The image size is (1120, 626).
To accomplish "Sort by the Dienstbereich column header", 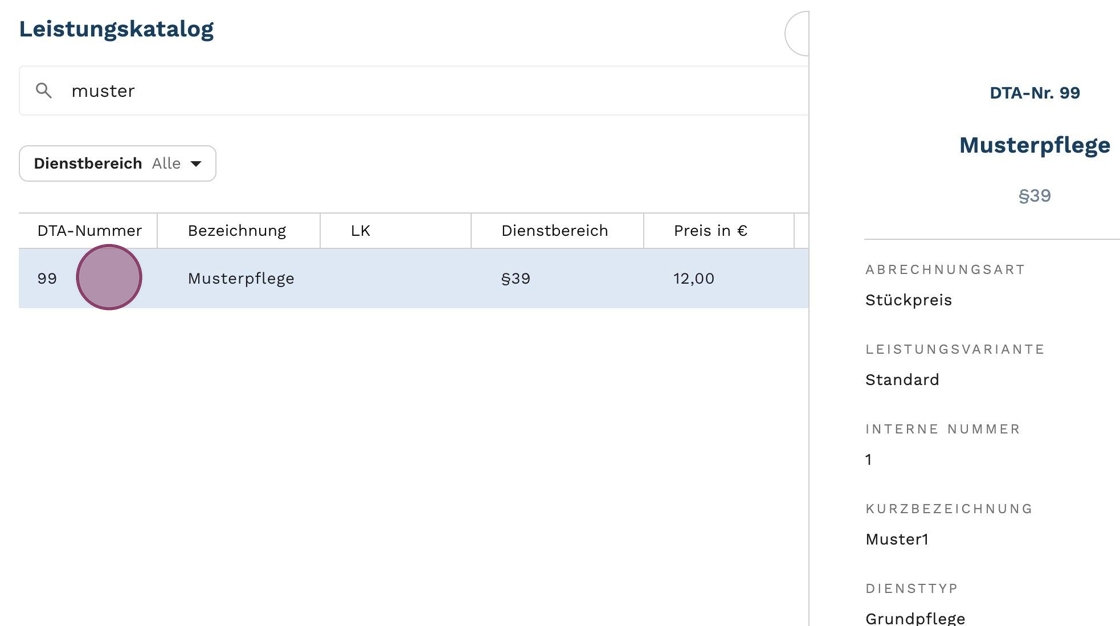I will (x=554, y=231).
